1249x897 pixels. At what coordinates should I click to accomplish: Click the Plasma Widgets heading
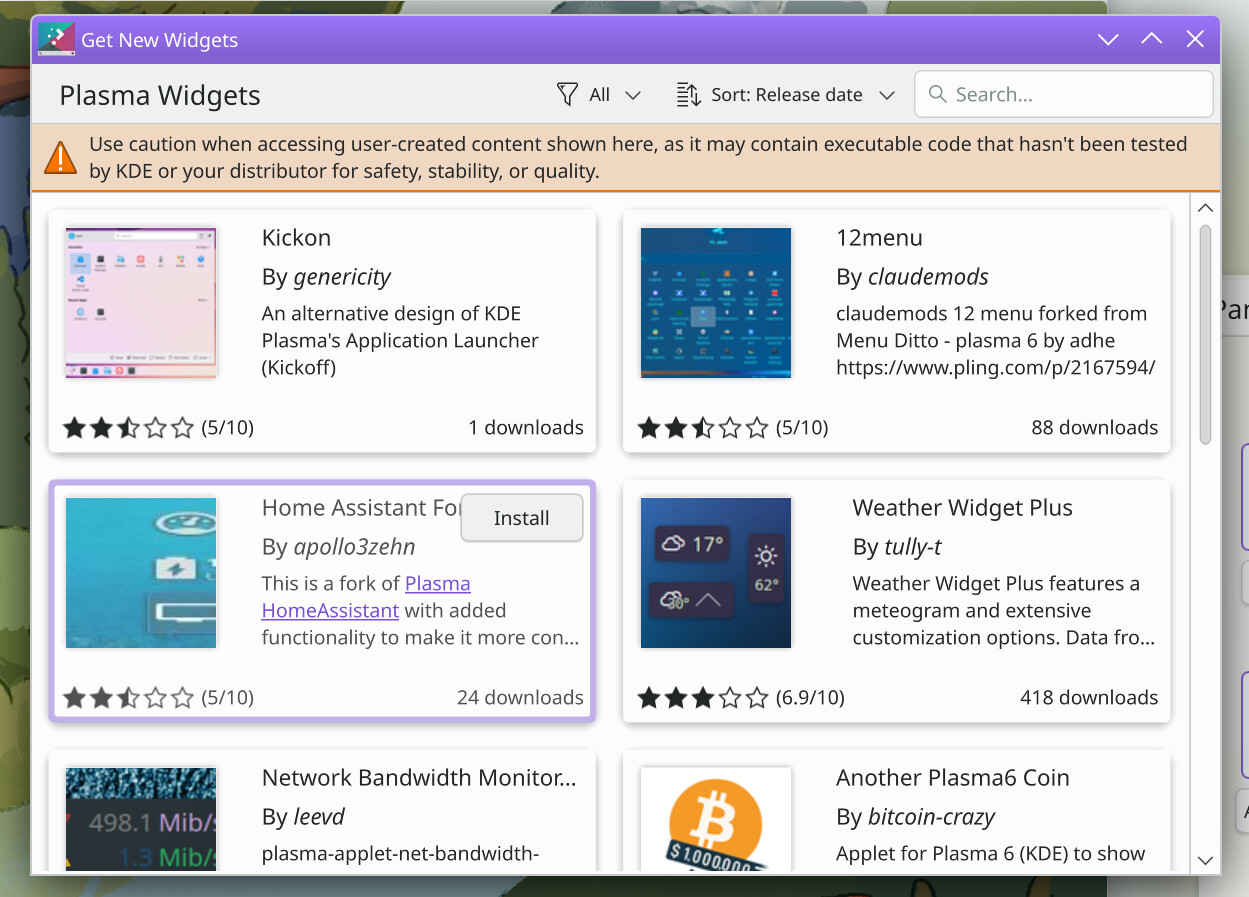[x=160, y=96]
